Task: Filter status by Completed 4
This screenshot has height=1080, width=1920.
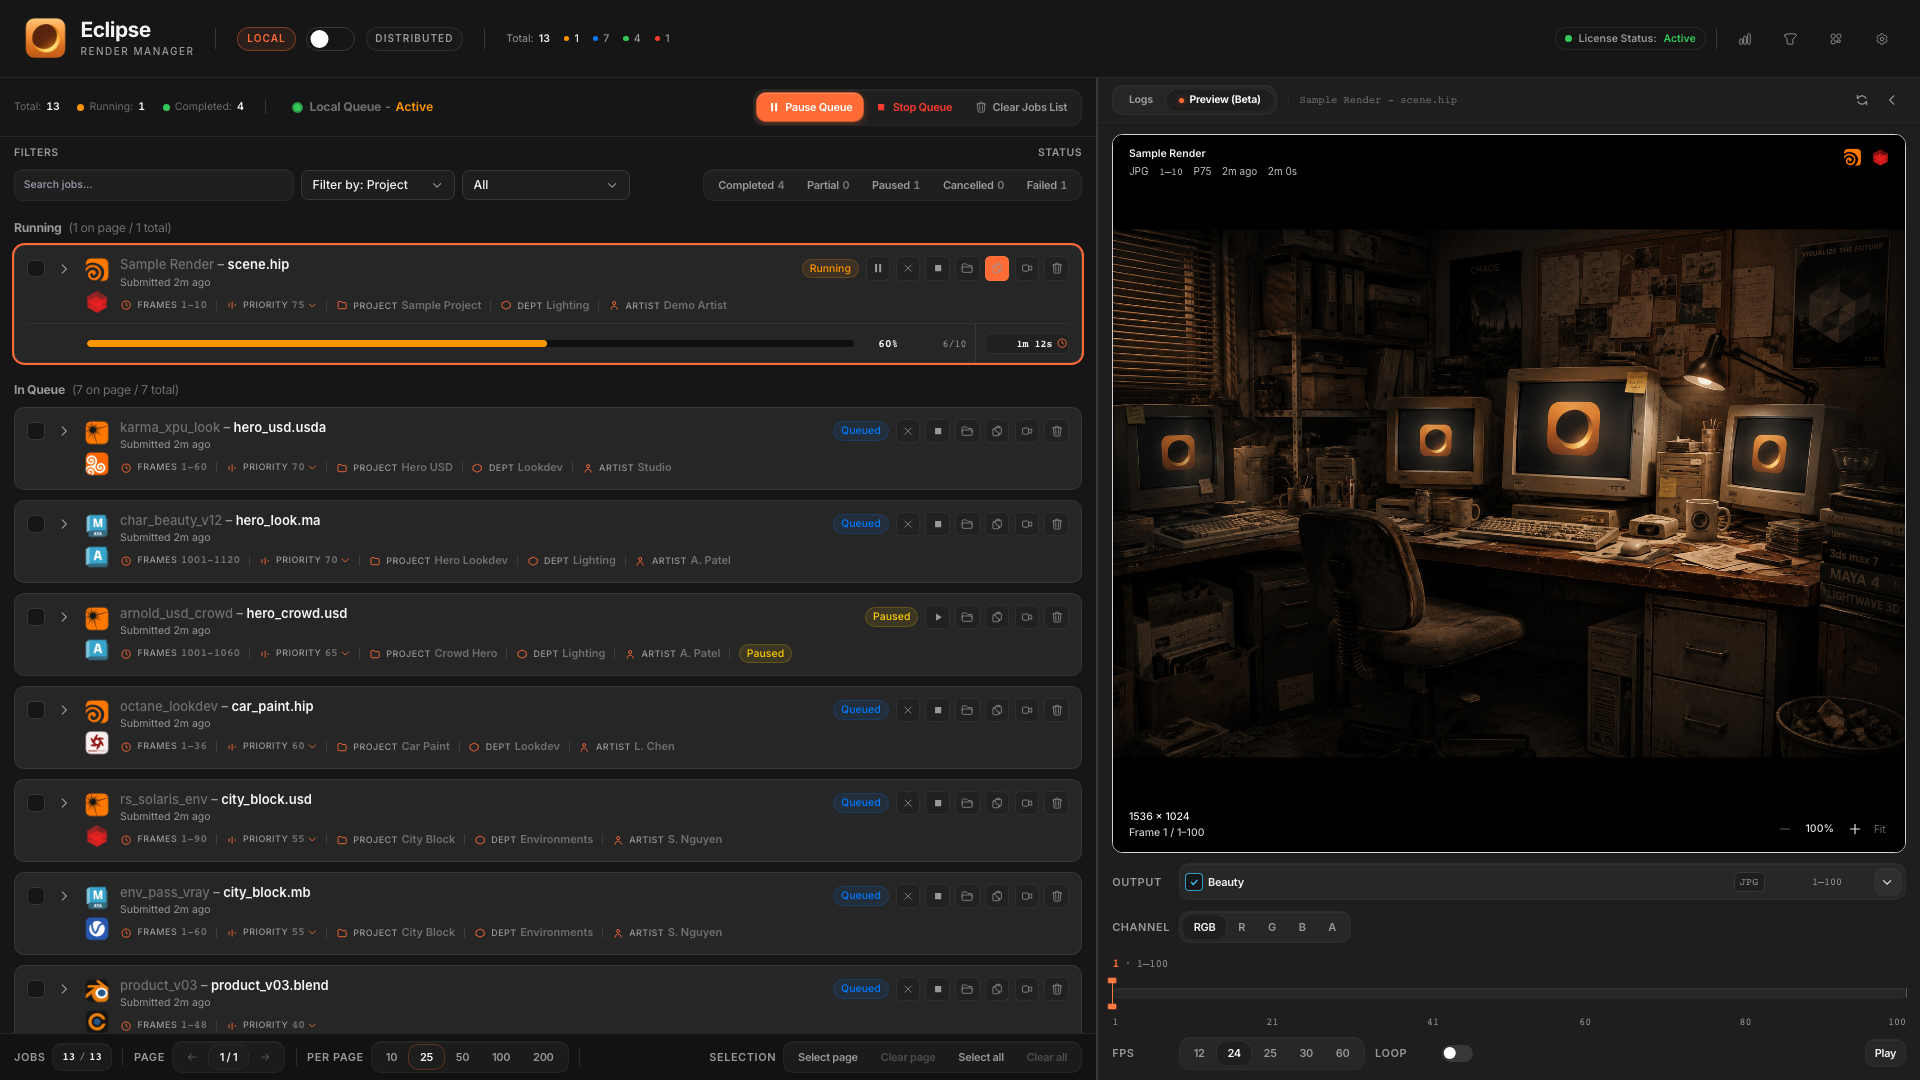Action: coord(751,185)
